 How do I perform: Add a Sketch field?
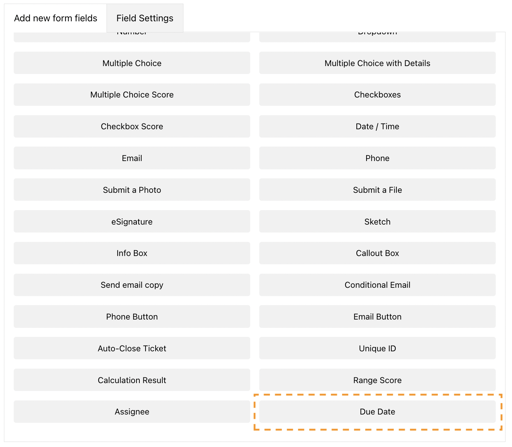377,221
